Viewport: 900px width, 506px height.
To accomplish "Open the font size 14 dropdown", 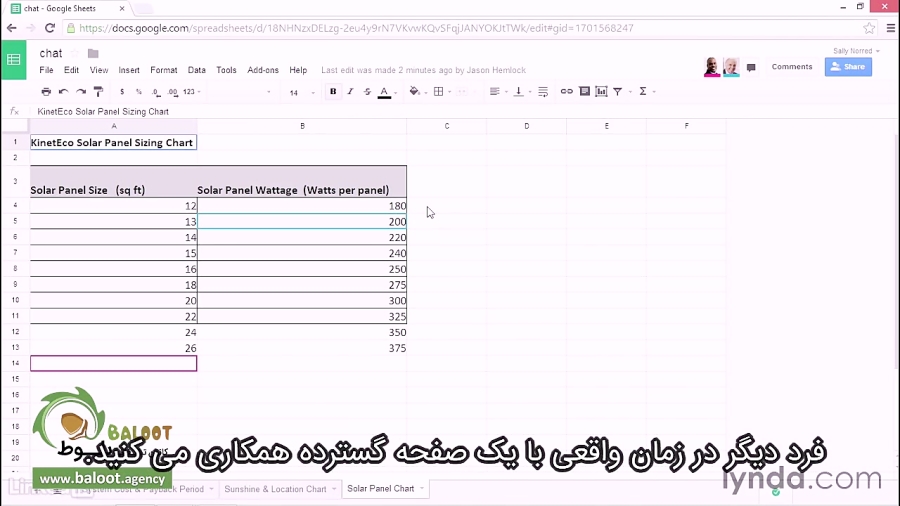I will pyautogui.click(x=302, y=92).
